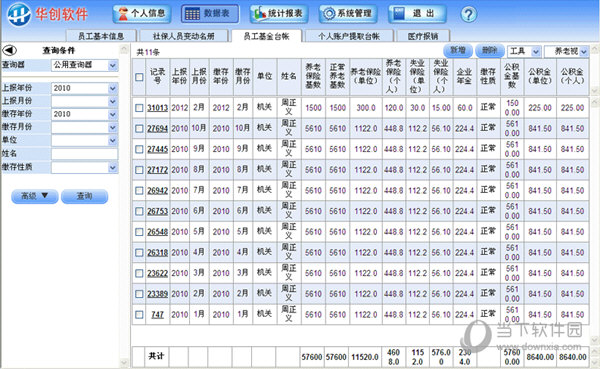Open the help question mark icon
This screenshot has height=369, width=600.
[x=468, y=15]
